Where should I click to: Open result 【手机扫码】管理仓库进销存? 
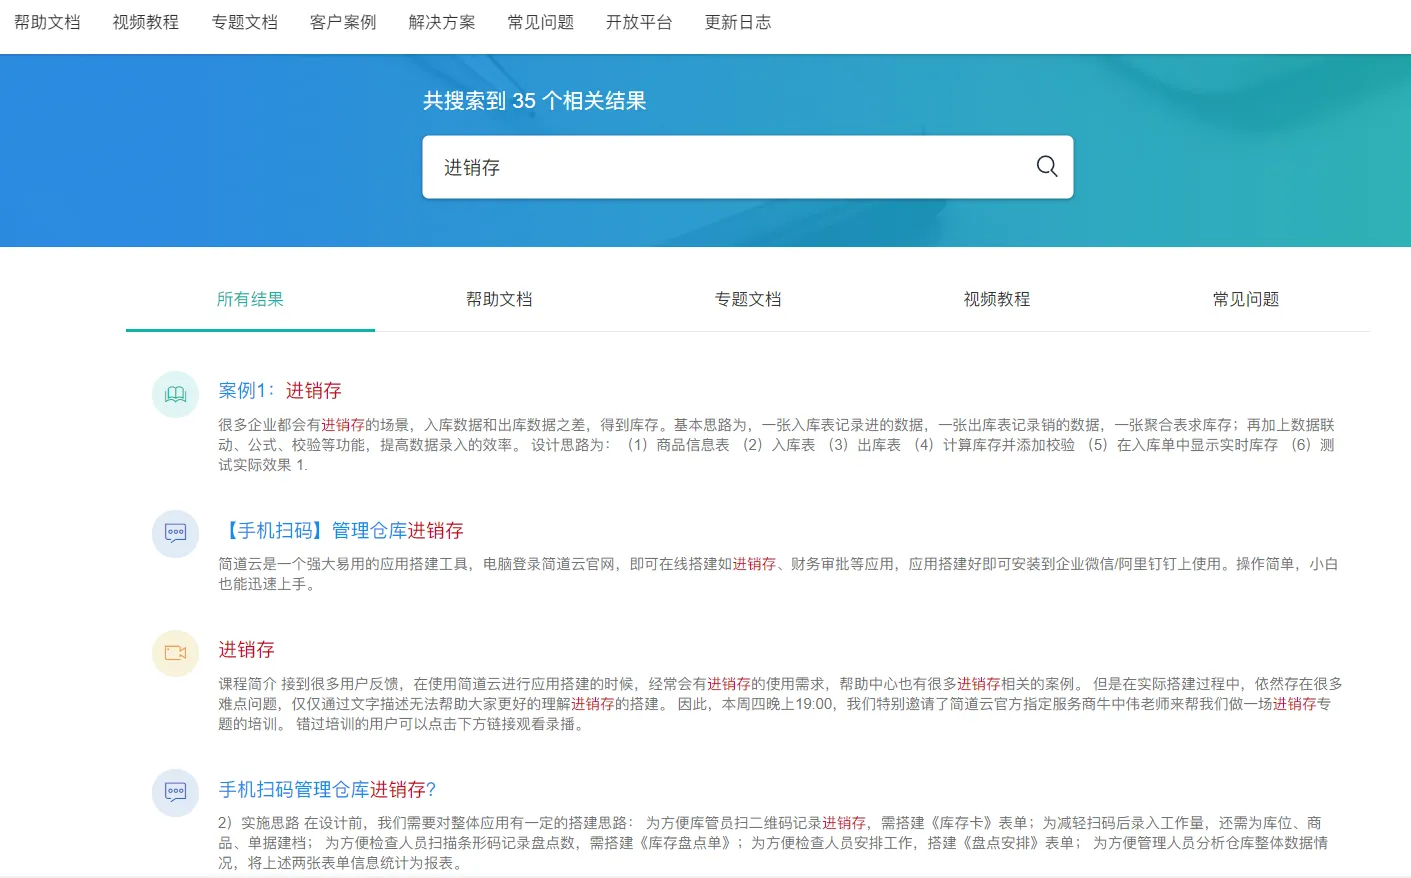(341, 530)
